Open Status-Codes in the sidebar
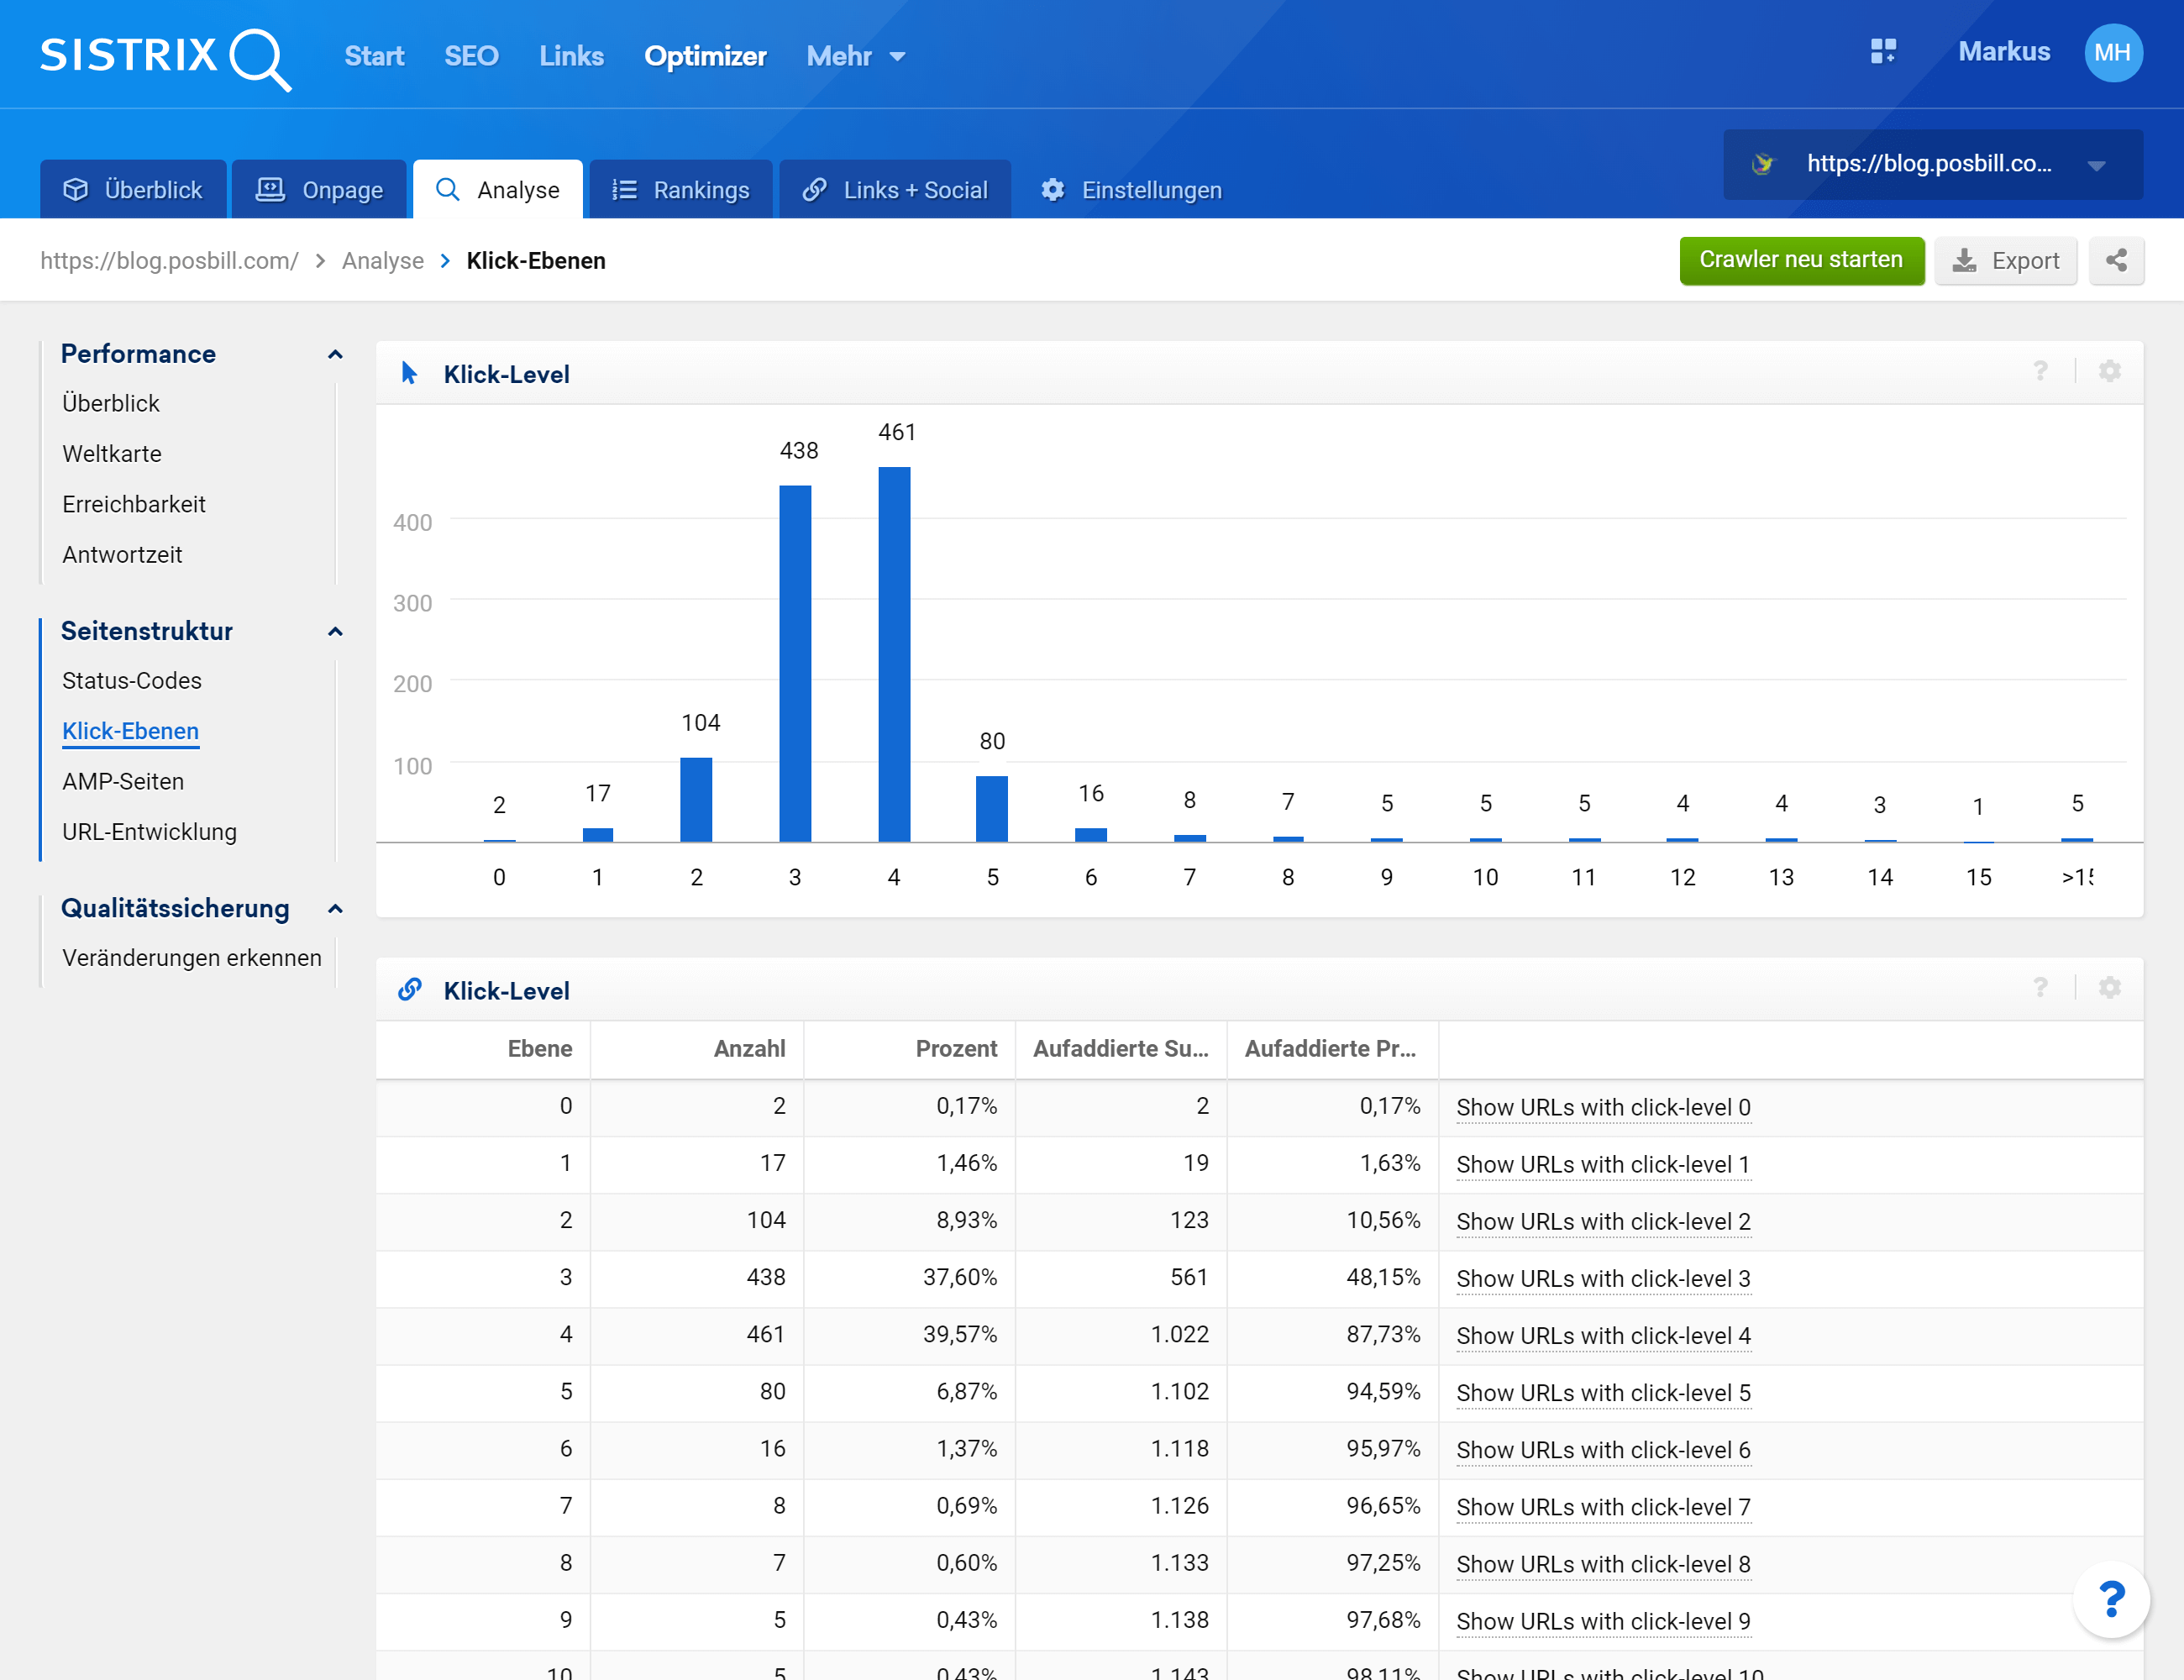The height and width of the screenshot is (1680, 2184). (x=132, y=681)
